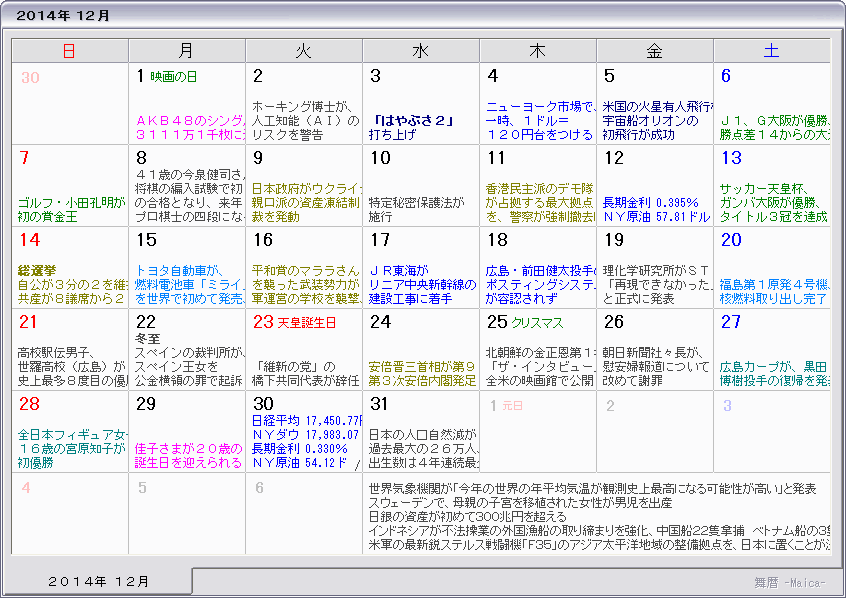Select the 月 Monday column header

coord(187,51)
